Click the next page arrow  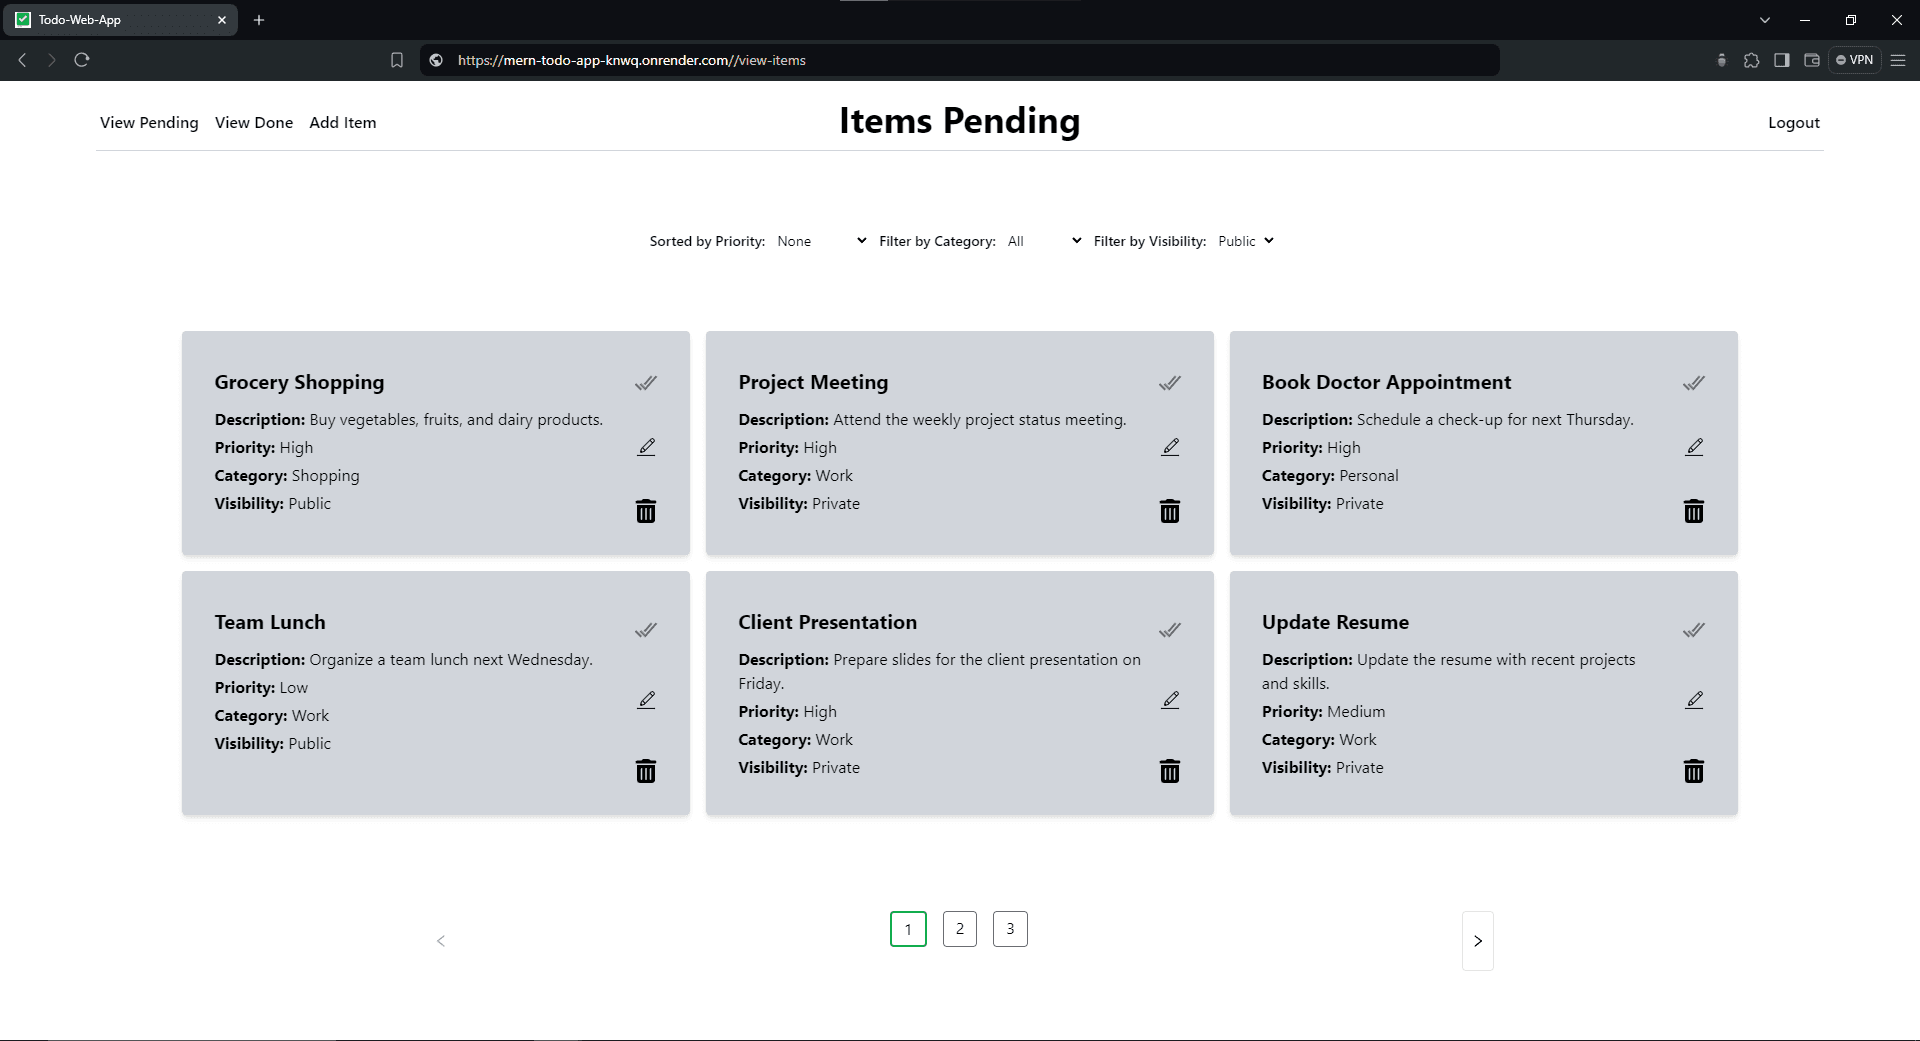tap(1477, 941)
